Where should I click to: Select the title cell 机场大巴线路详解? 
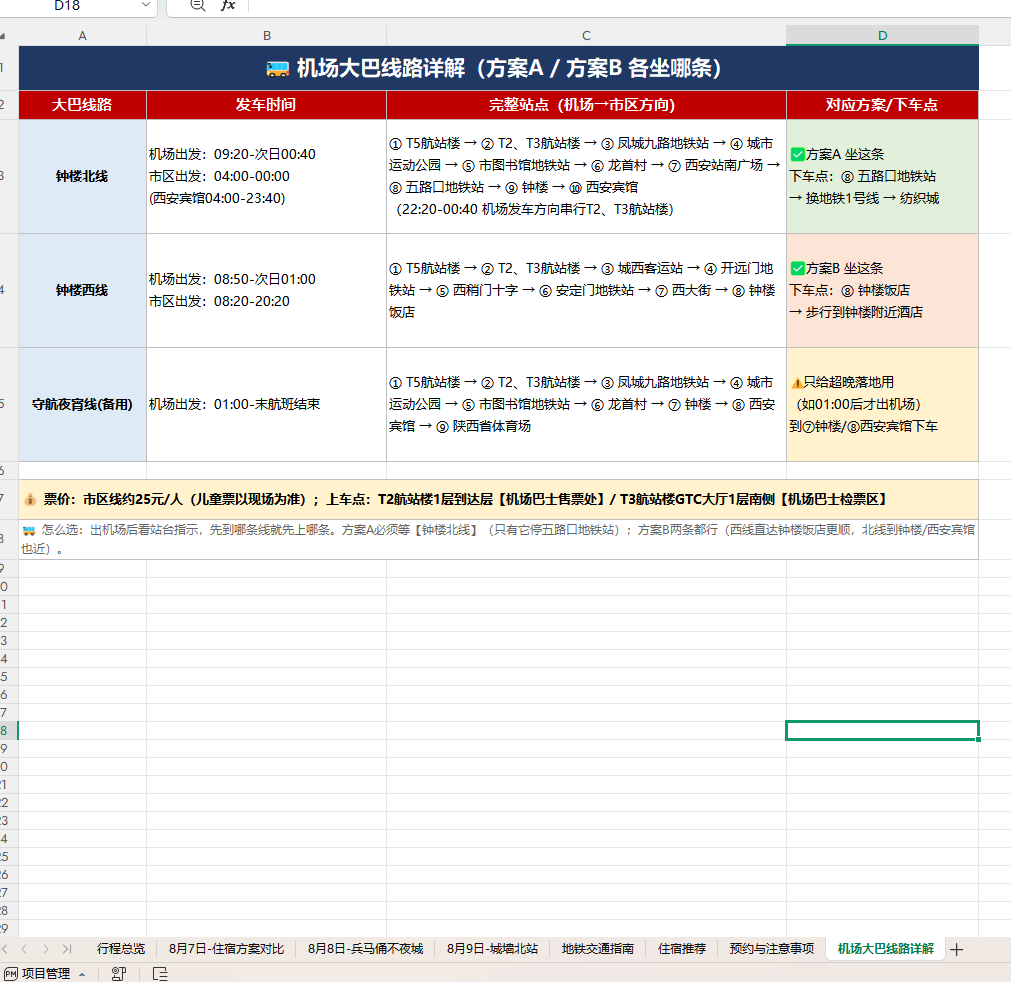[498, 68]
